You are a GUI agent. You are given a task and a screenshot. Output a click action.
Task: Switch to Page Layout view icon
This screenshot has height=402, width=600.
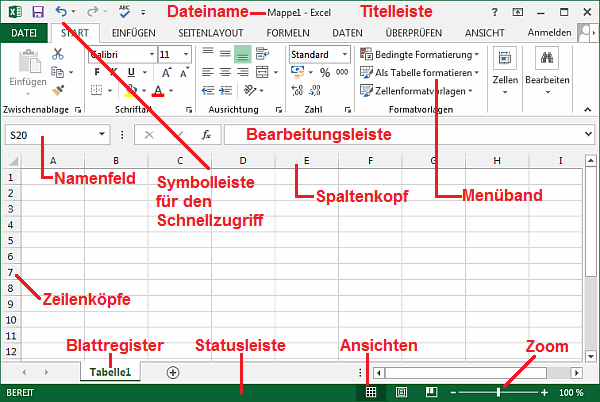(x=401, y=392)
